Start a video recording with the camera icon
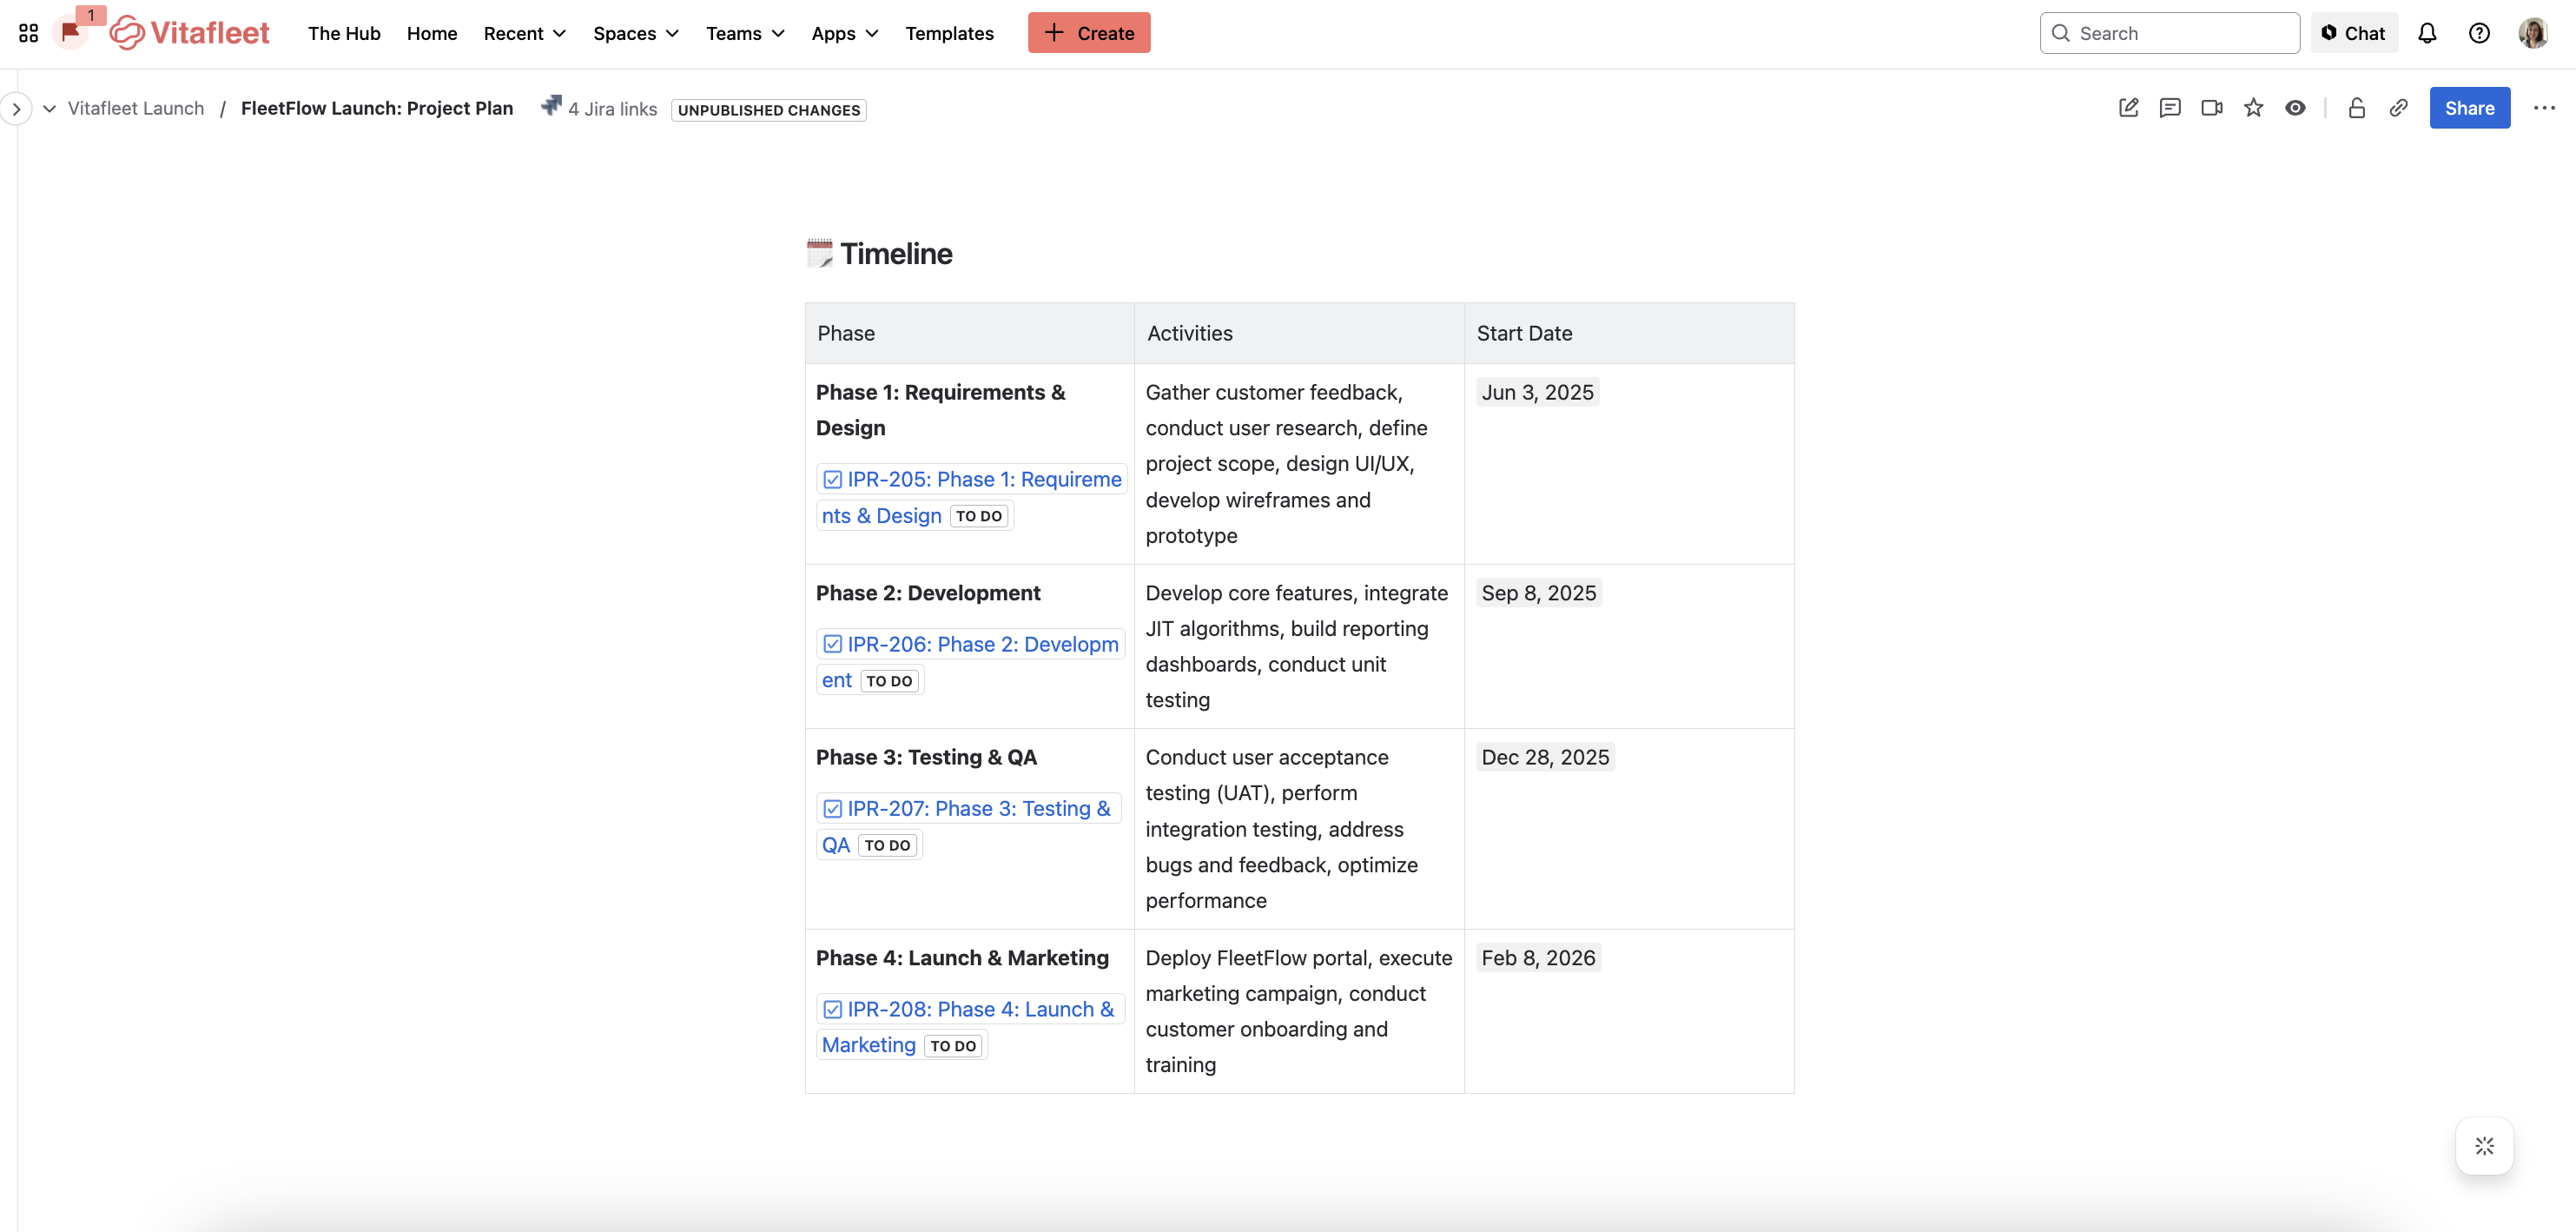Screen dimensions: 2576x1232 click(x=2211, y=108)
